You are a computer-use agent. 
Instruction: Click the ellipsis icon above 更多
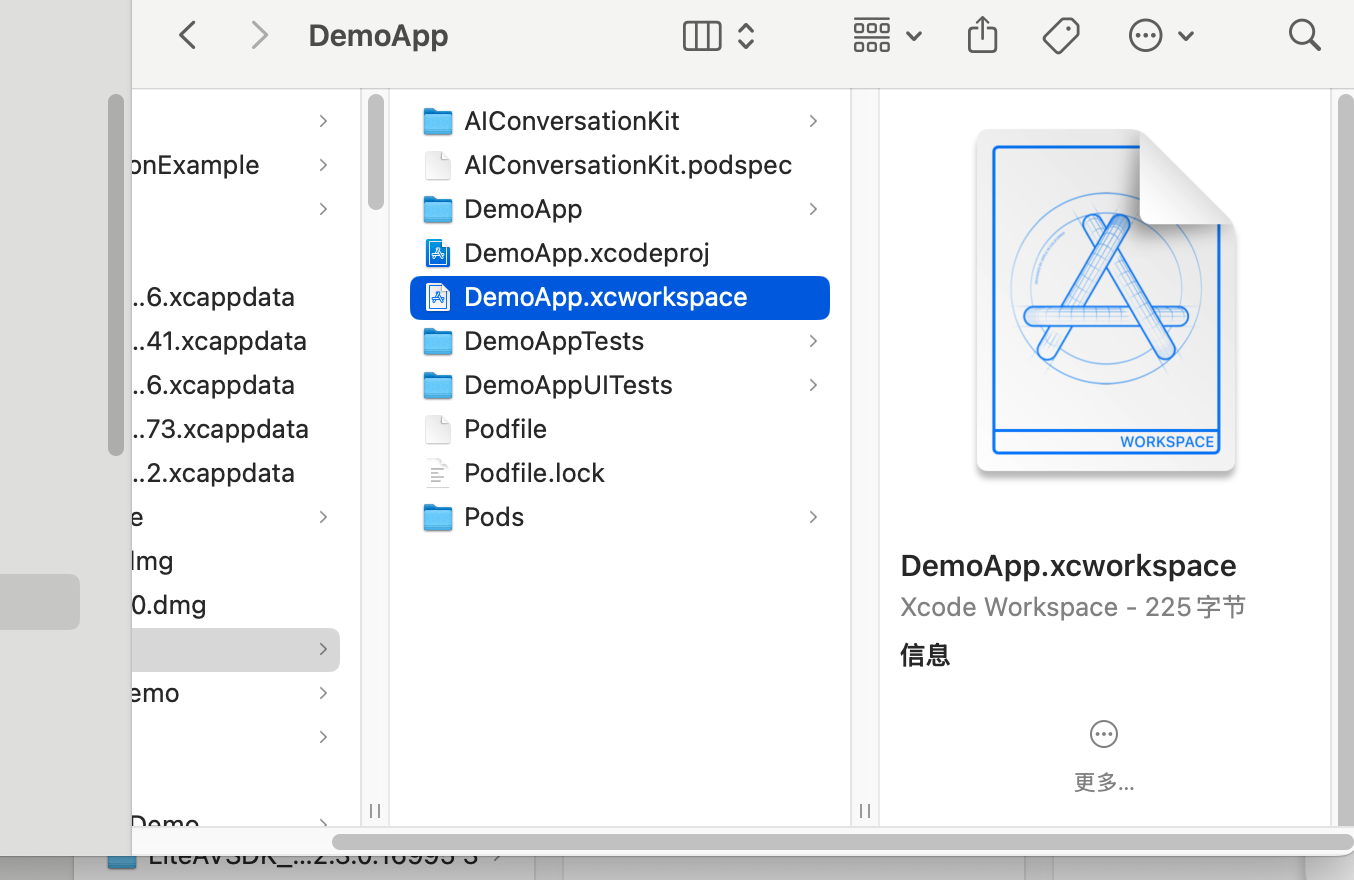click(x=1103, y=734)
